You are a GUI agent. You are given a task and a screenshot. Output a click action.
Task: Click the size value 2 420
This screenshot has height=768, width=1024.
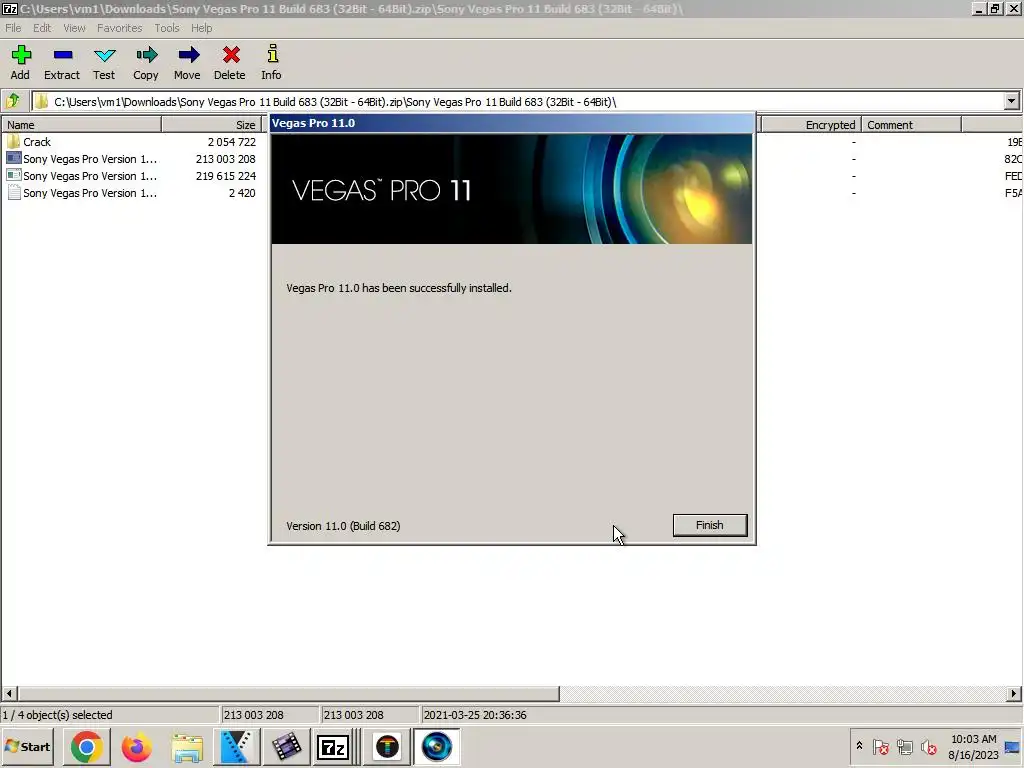(242, 193)
